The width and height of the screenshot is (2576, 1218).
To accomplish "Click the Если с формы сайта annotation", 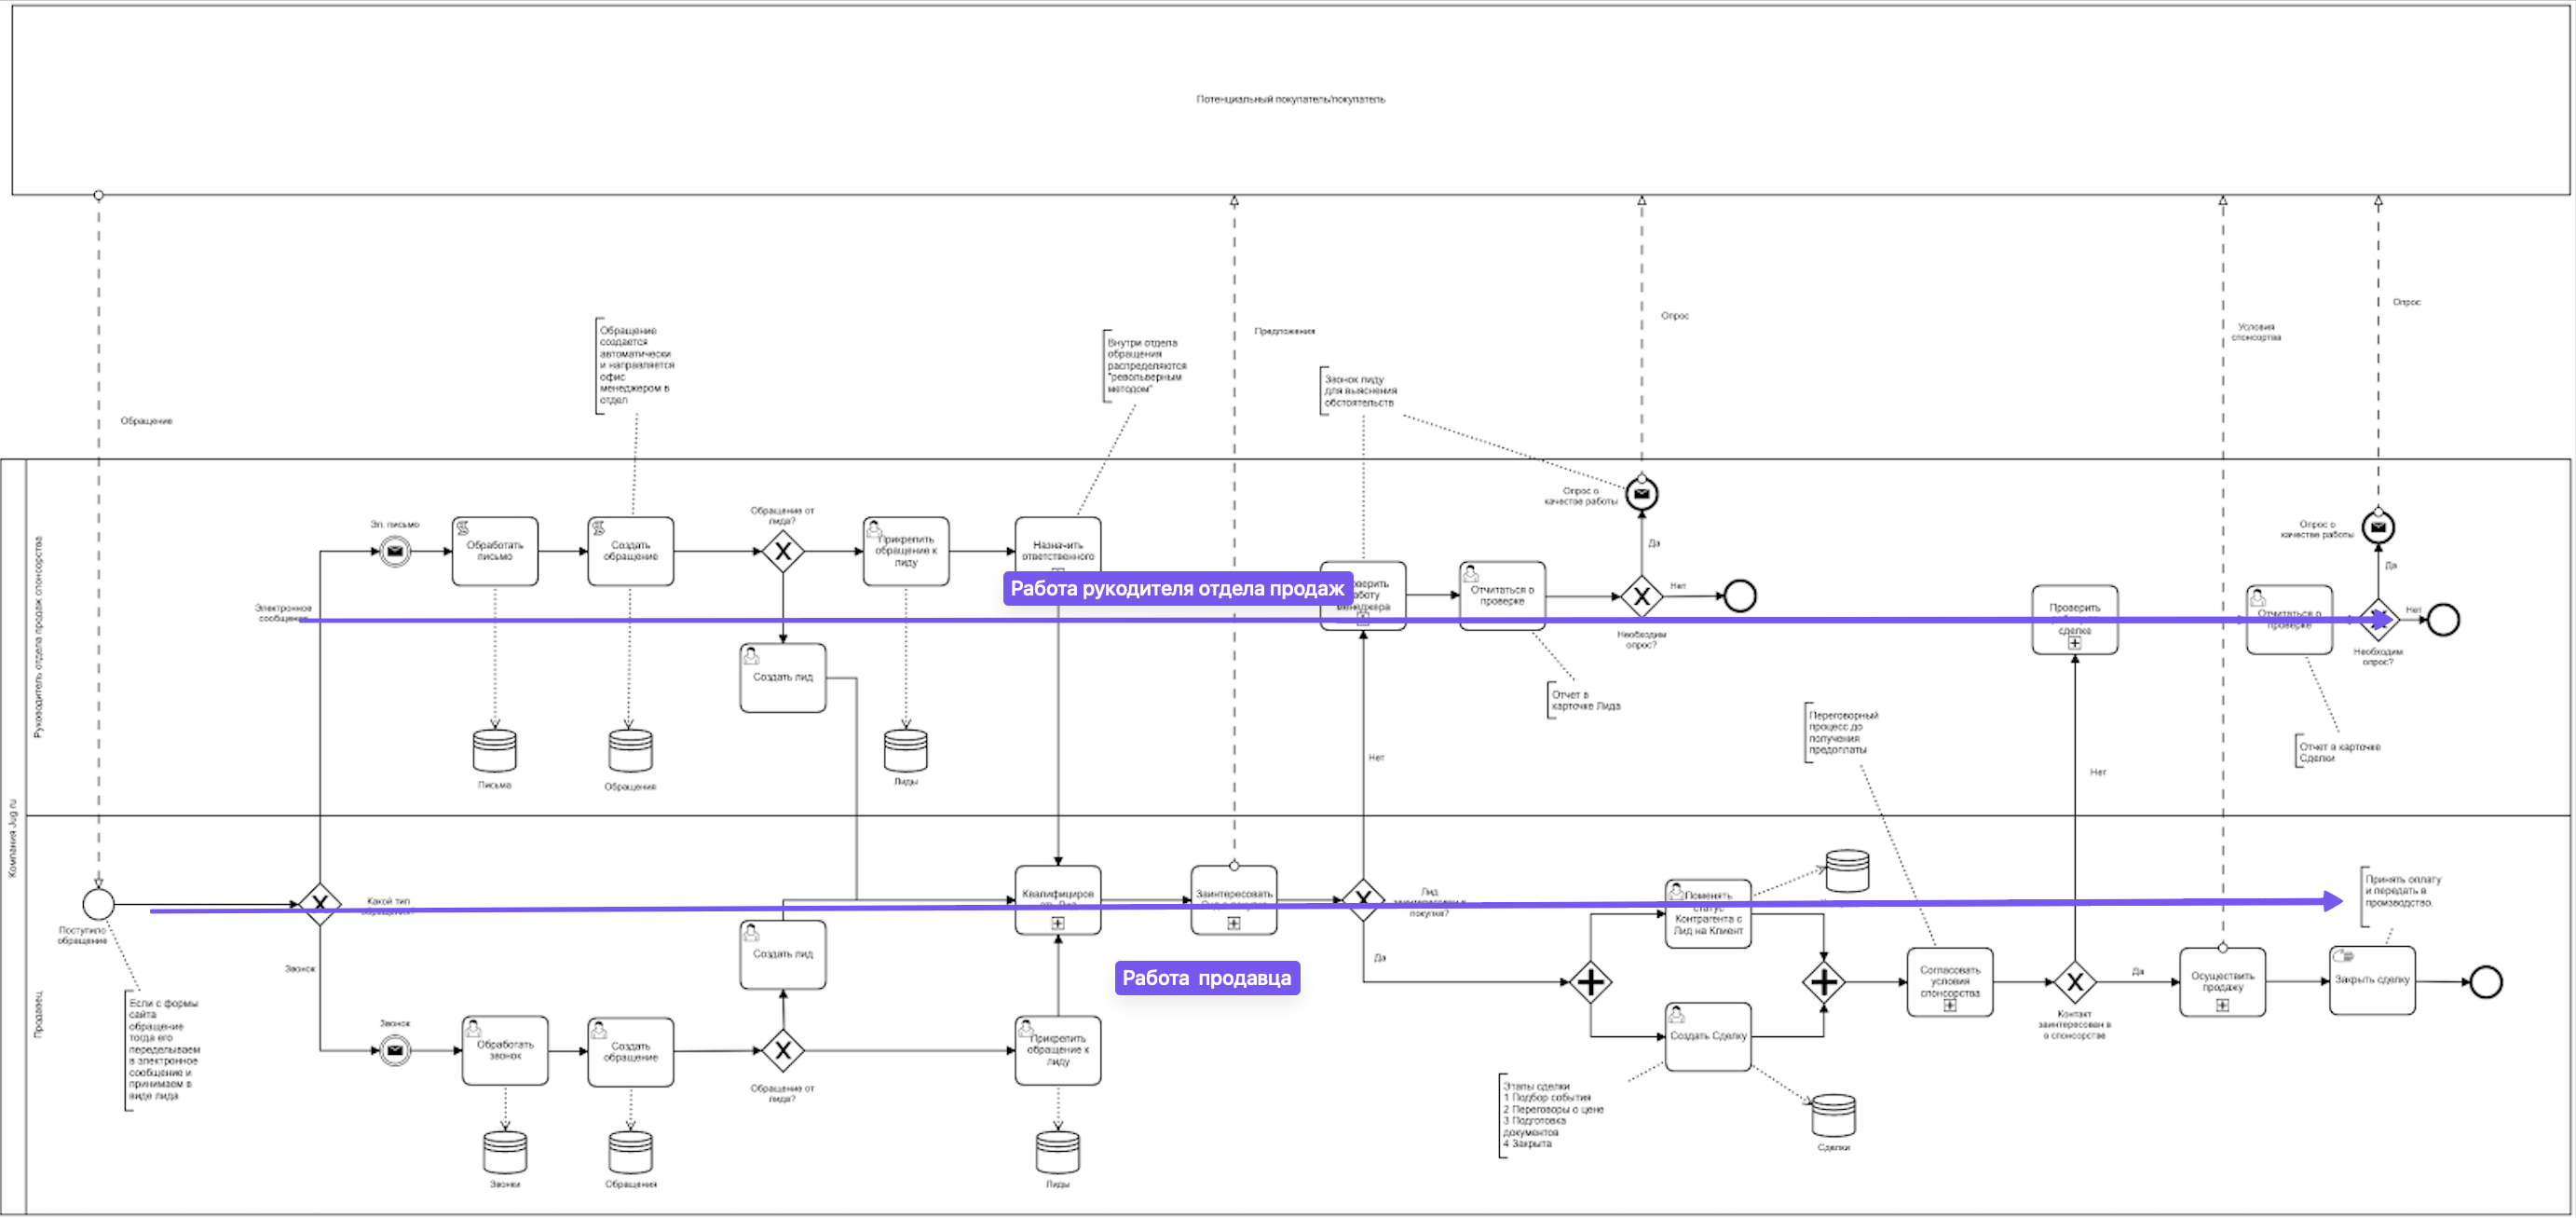I will pyautogui.click(x=163, y=1050).
